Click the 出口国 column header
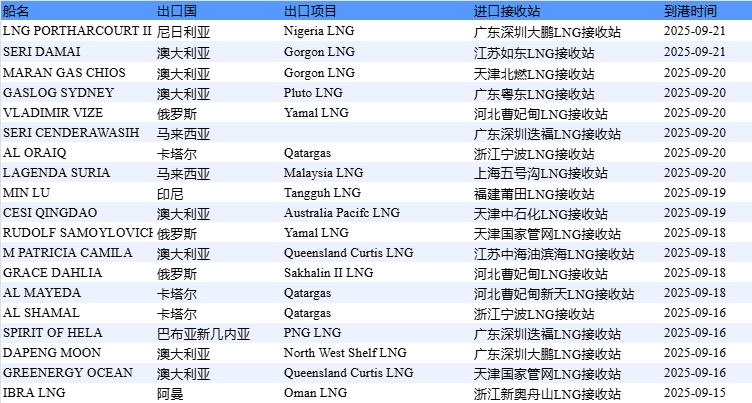Viewport: 752px width, 403px height. (x=176, y=11)
